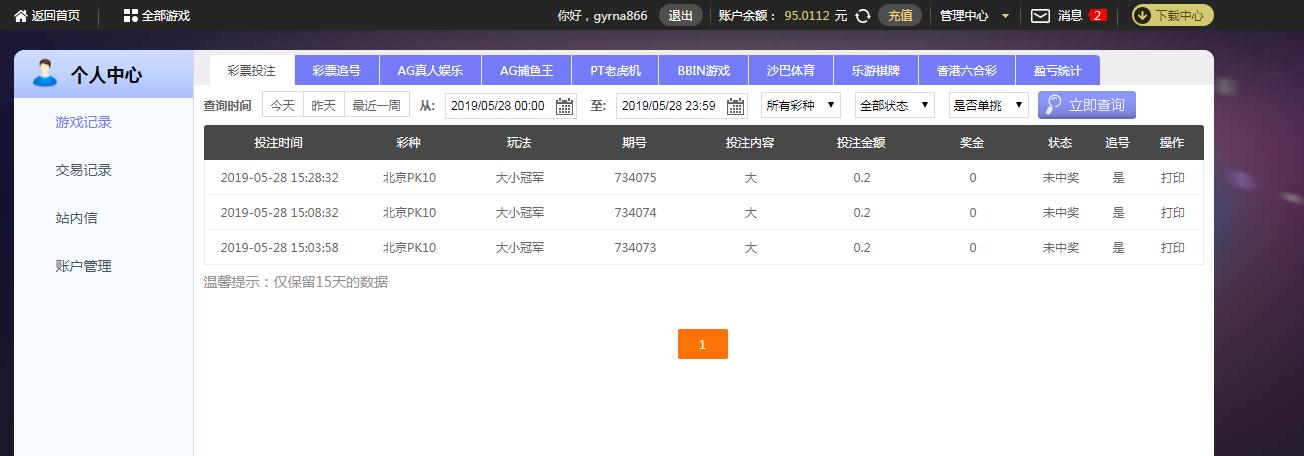
Task: Select 交易记录 in sidebar
Action: coord(84,170)
